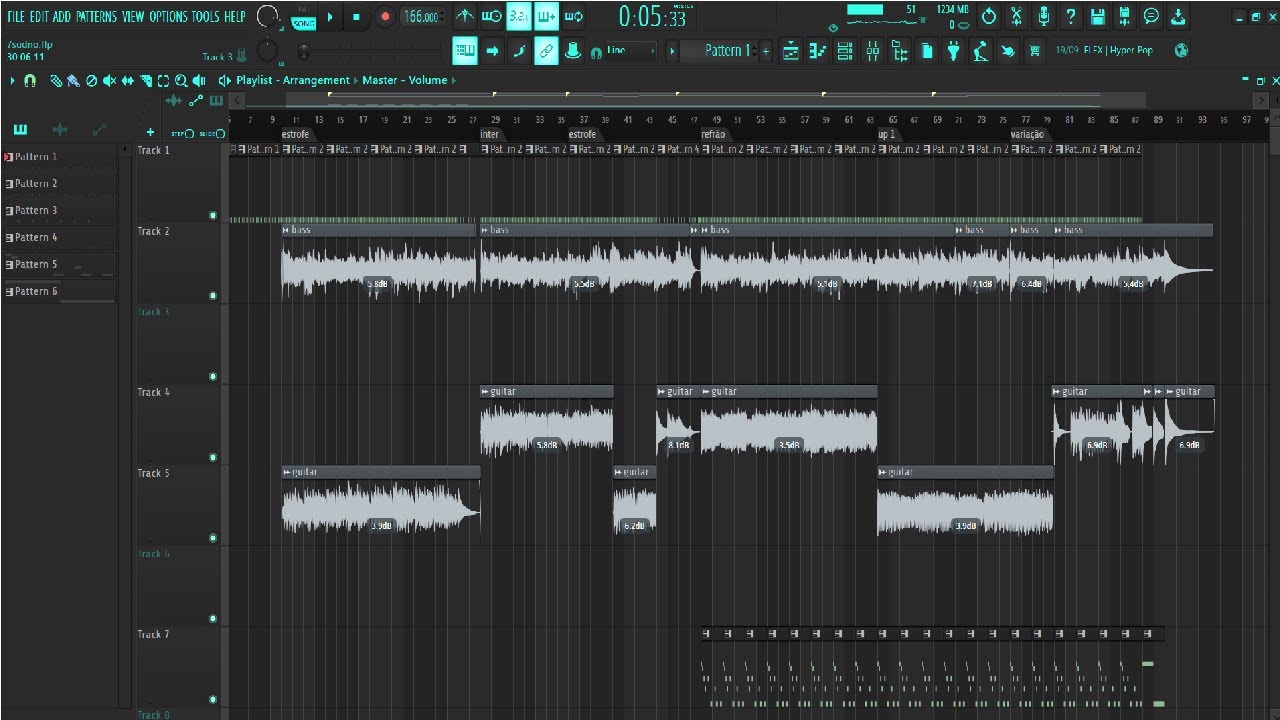Click the tempo 166.000 field
Screen dimensions: 1280x720
coord(422,17)
